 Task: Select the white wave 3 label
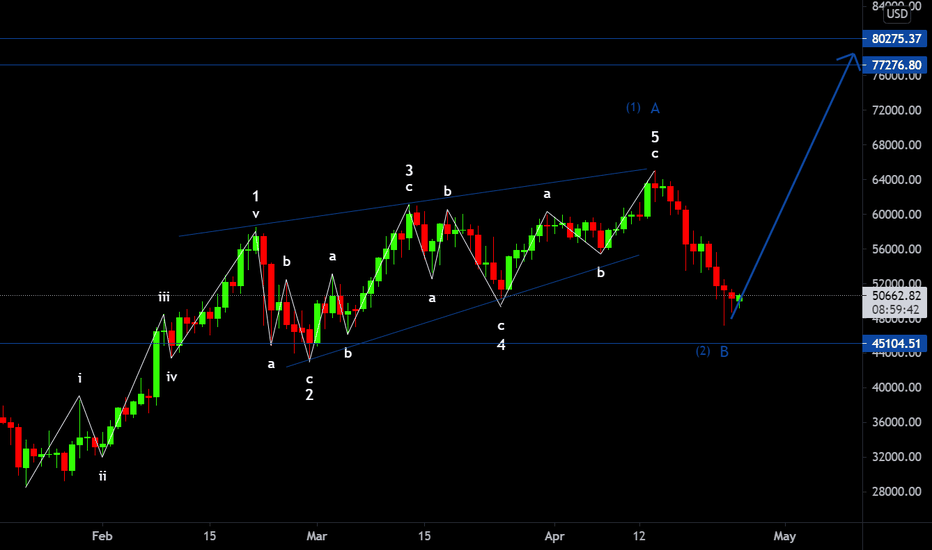coord(409,171)
